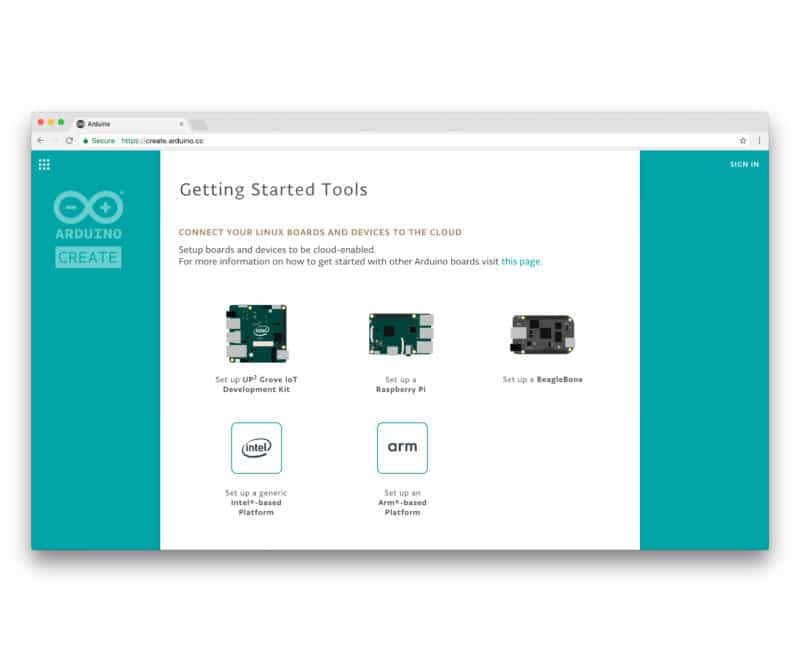Close the Arduino tab
Image resolution: width=800 pixels, height=671 pixels.
[x=180, y=124]
